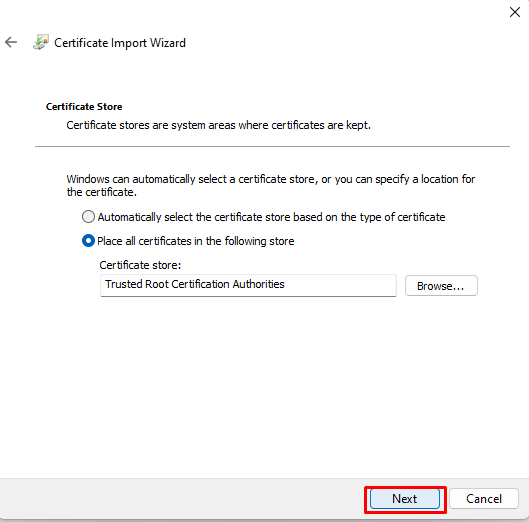Select the automatic certificate store radio button

pos(88,217)
